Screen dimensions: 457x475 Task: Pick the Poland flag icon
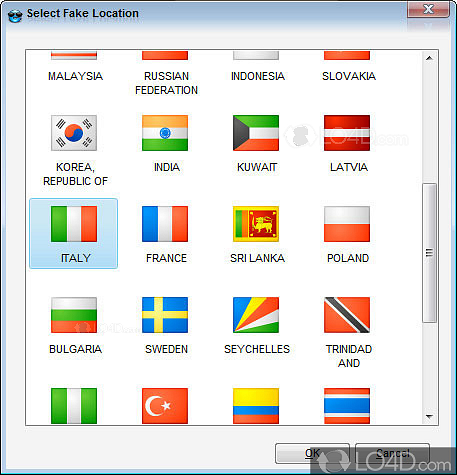[x=347, y=224]
